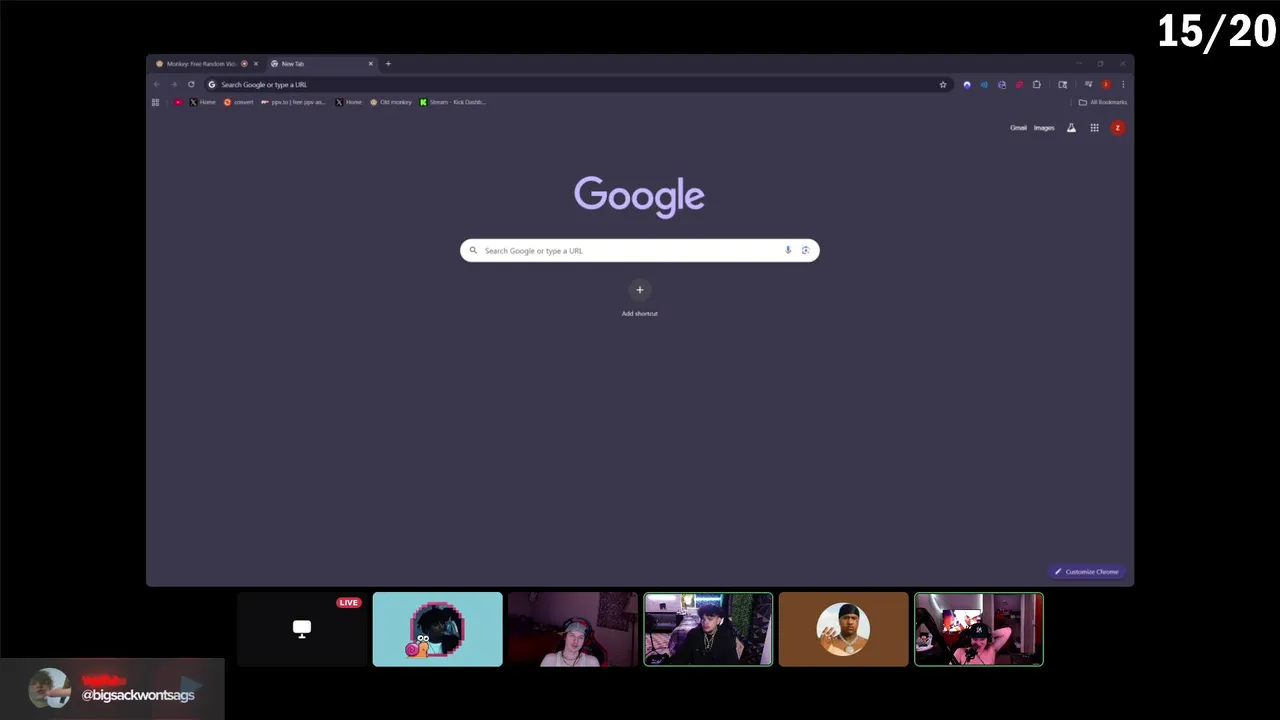Bookmark this page with the star icon

click(942, 84)
